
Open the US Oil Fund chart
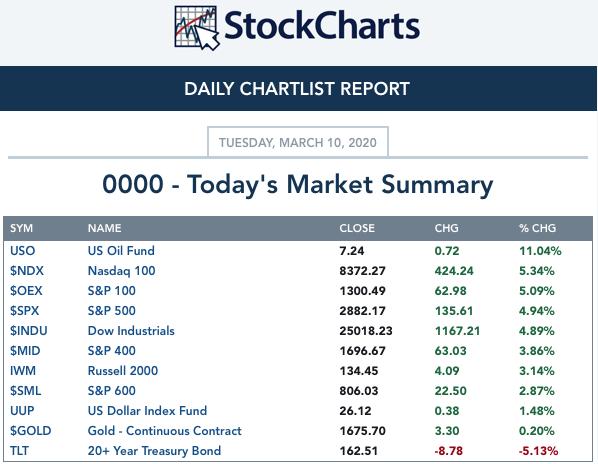tap(121, 250)
